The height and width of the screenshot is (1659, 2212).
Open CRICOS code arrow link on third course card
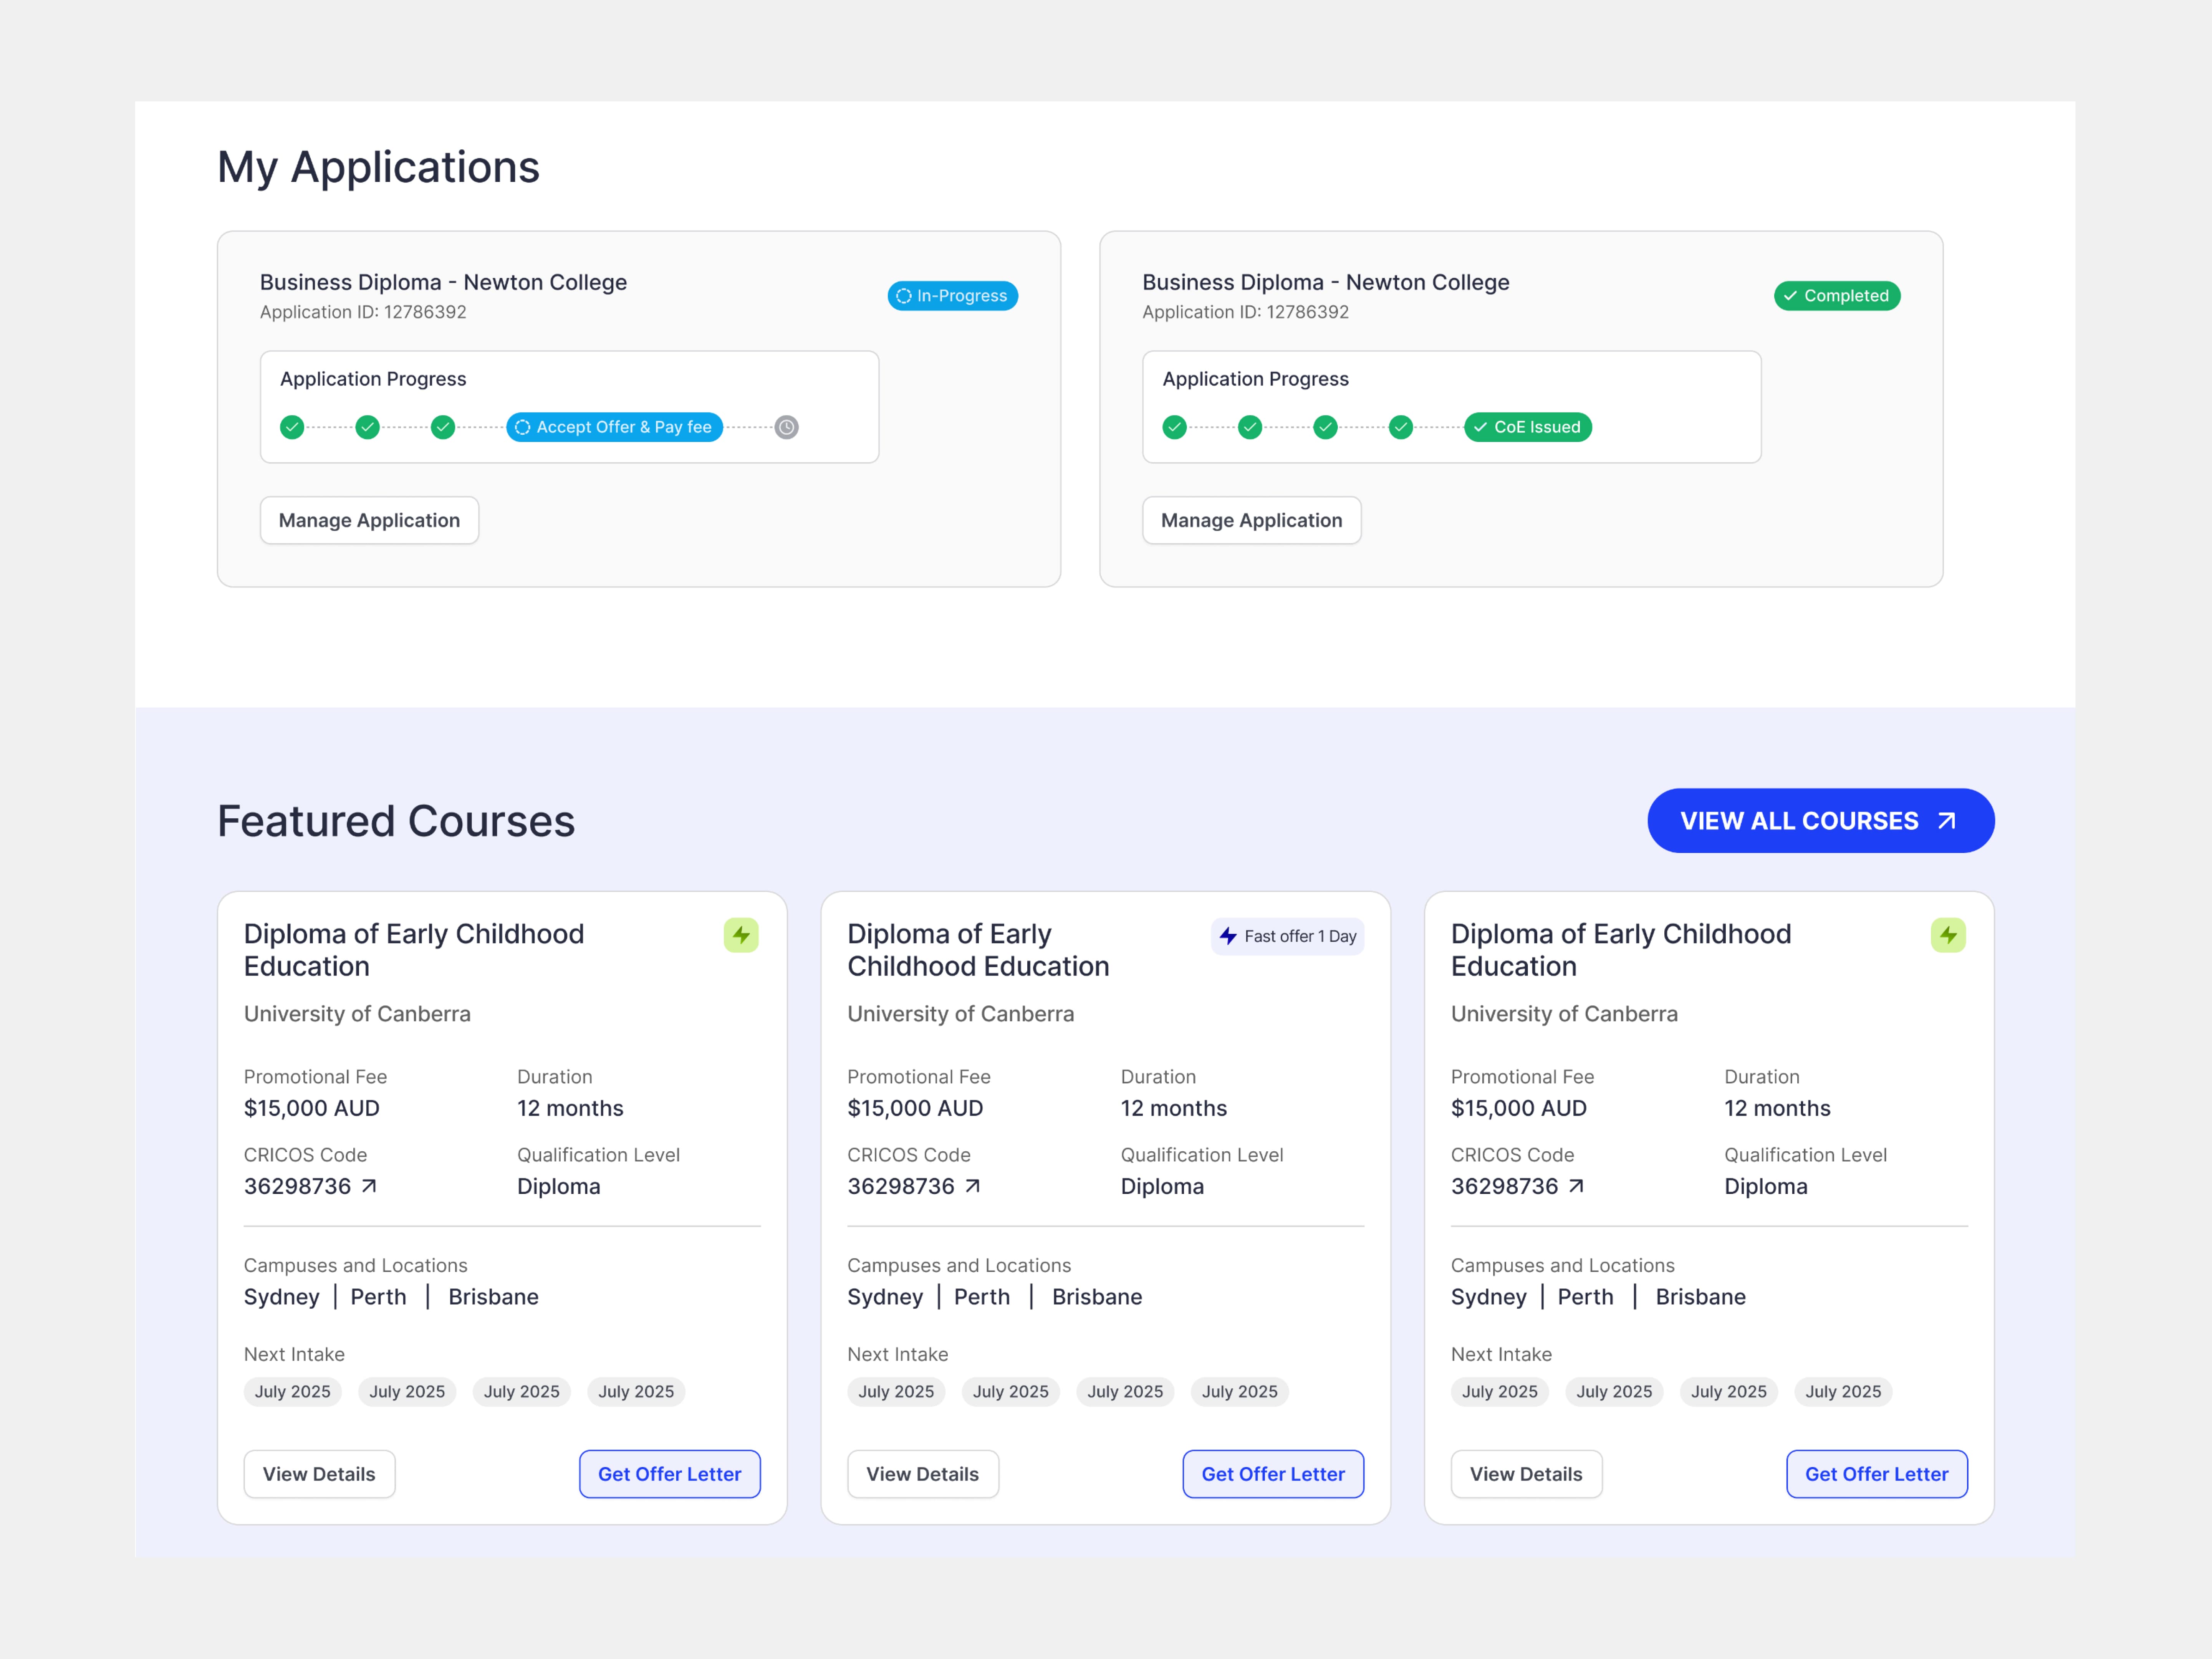pos(1576,1186)
